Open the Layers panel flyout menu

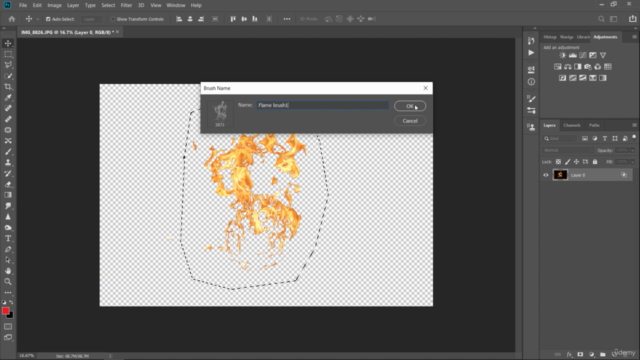click(x=634, y=125)
